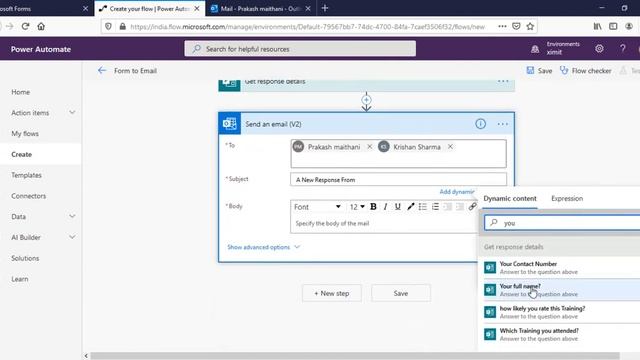Expand the Data sidebar section
The image size is (640, 360).
pyautogui.click(x=72, y=216)
